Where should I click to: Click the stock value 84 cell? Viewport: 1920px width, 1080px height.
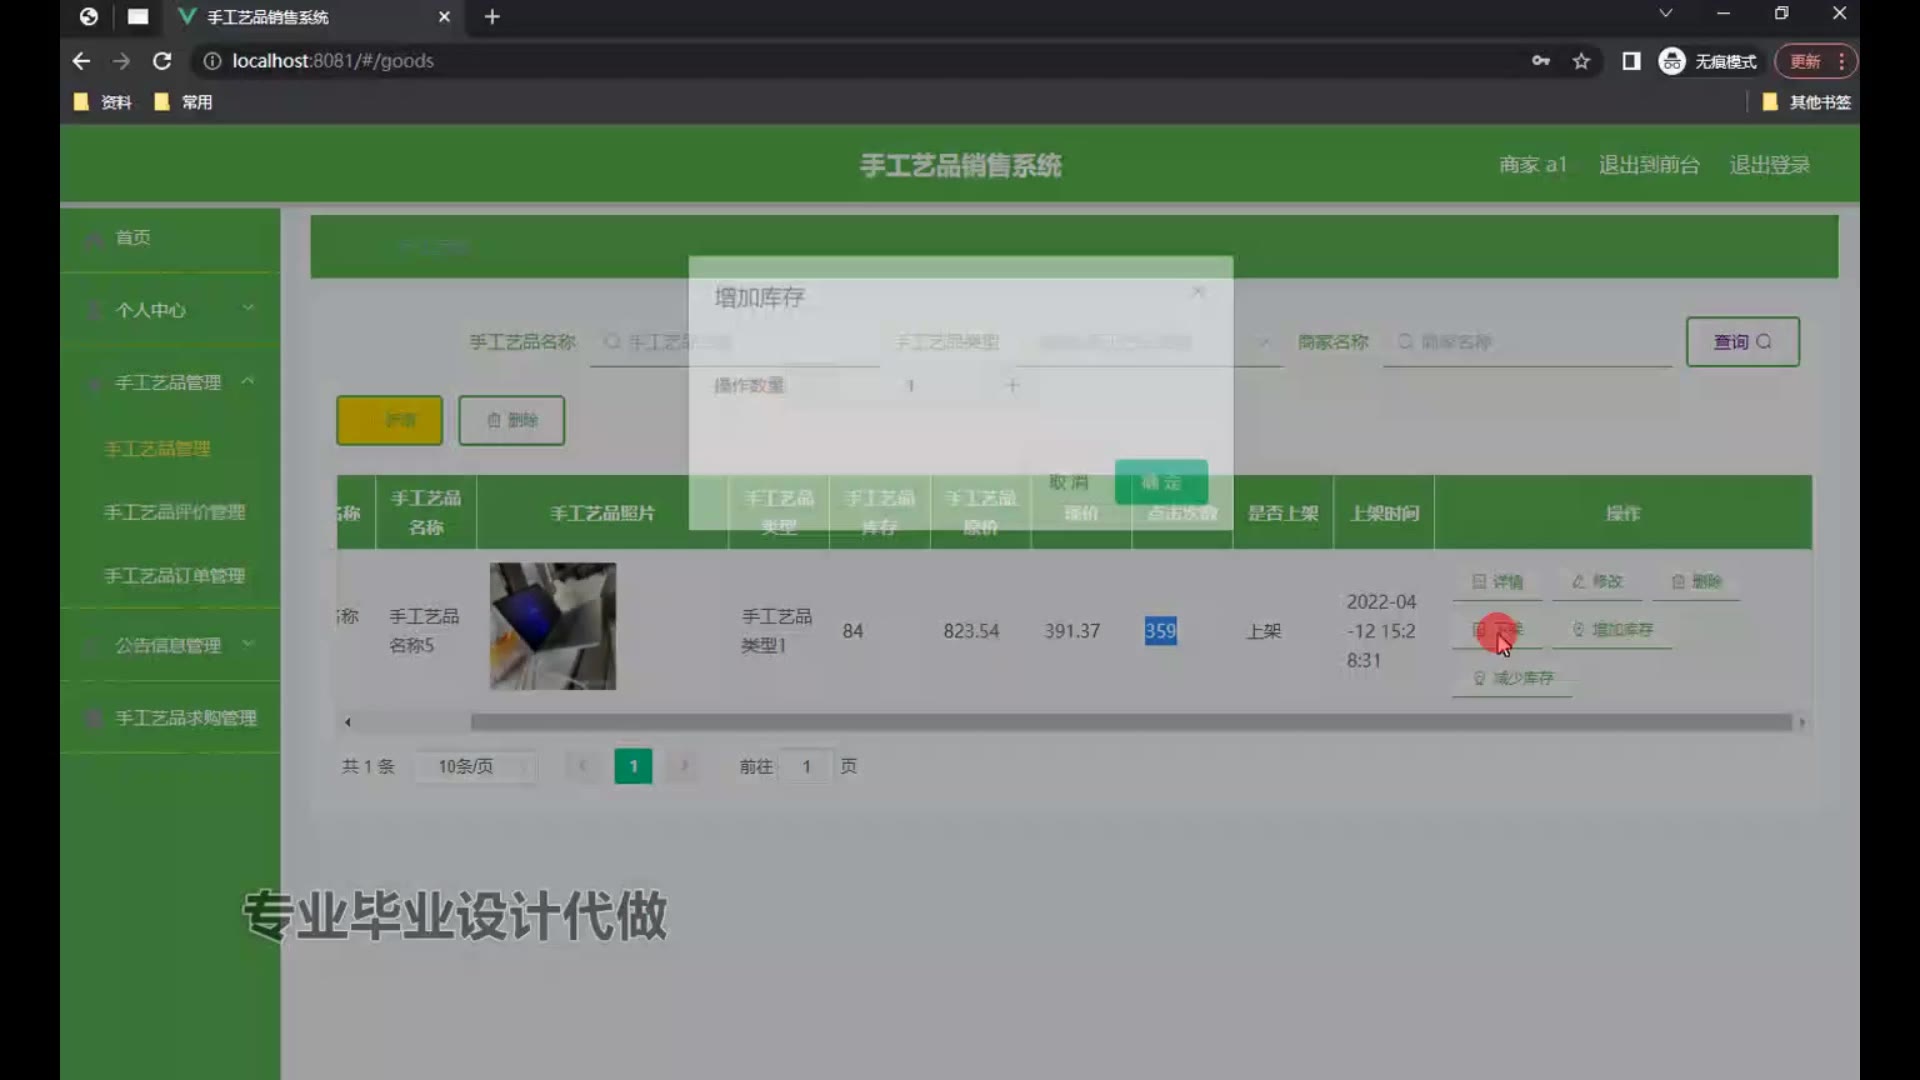(852, 631)
